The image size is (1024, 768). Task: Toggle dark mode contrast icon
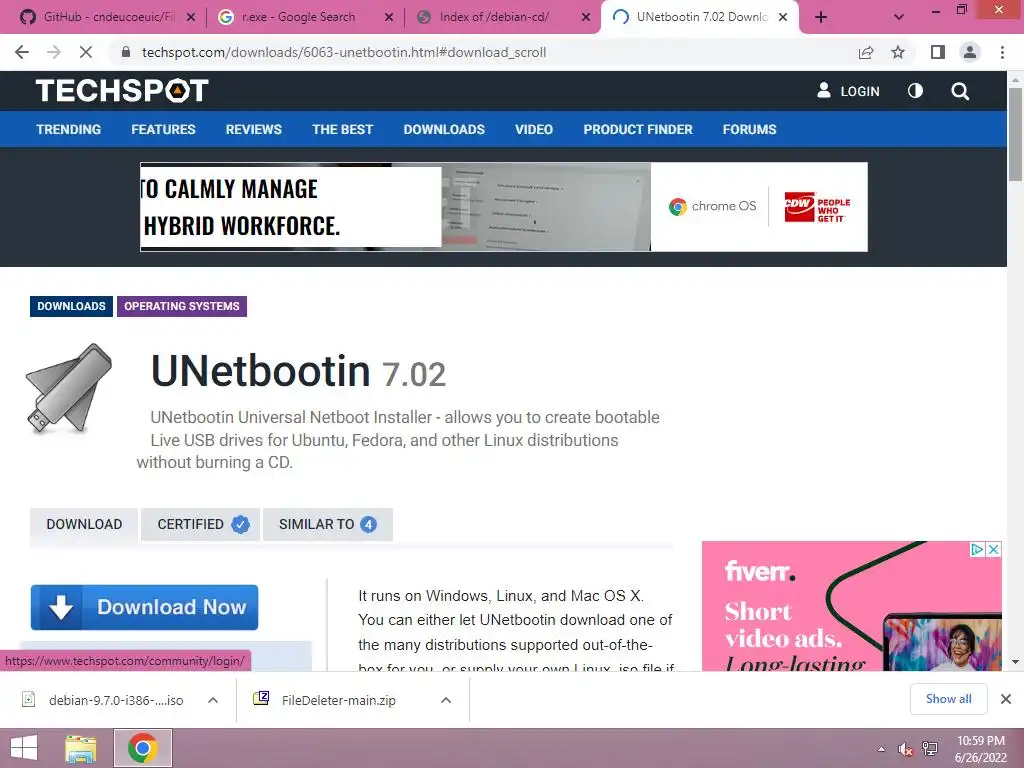point(915,91)
